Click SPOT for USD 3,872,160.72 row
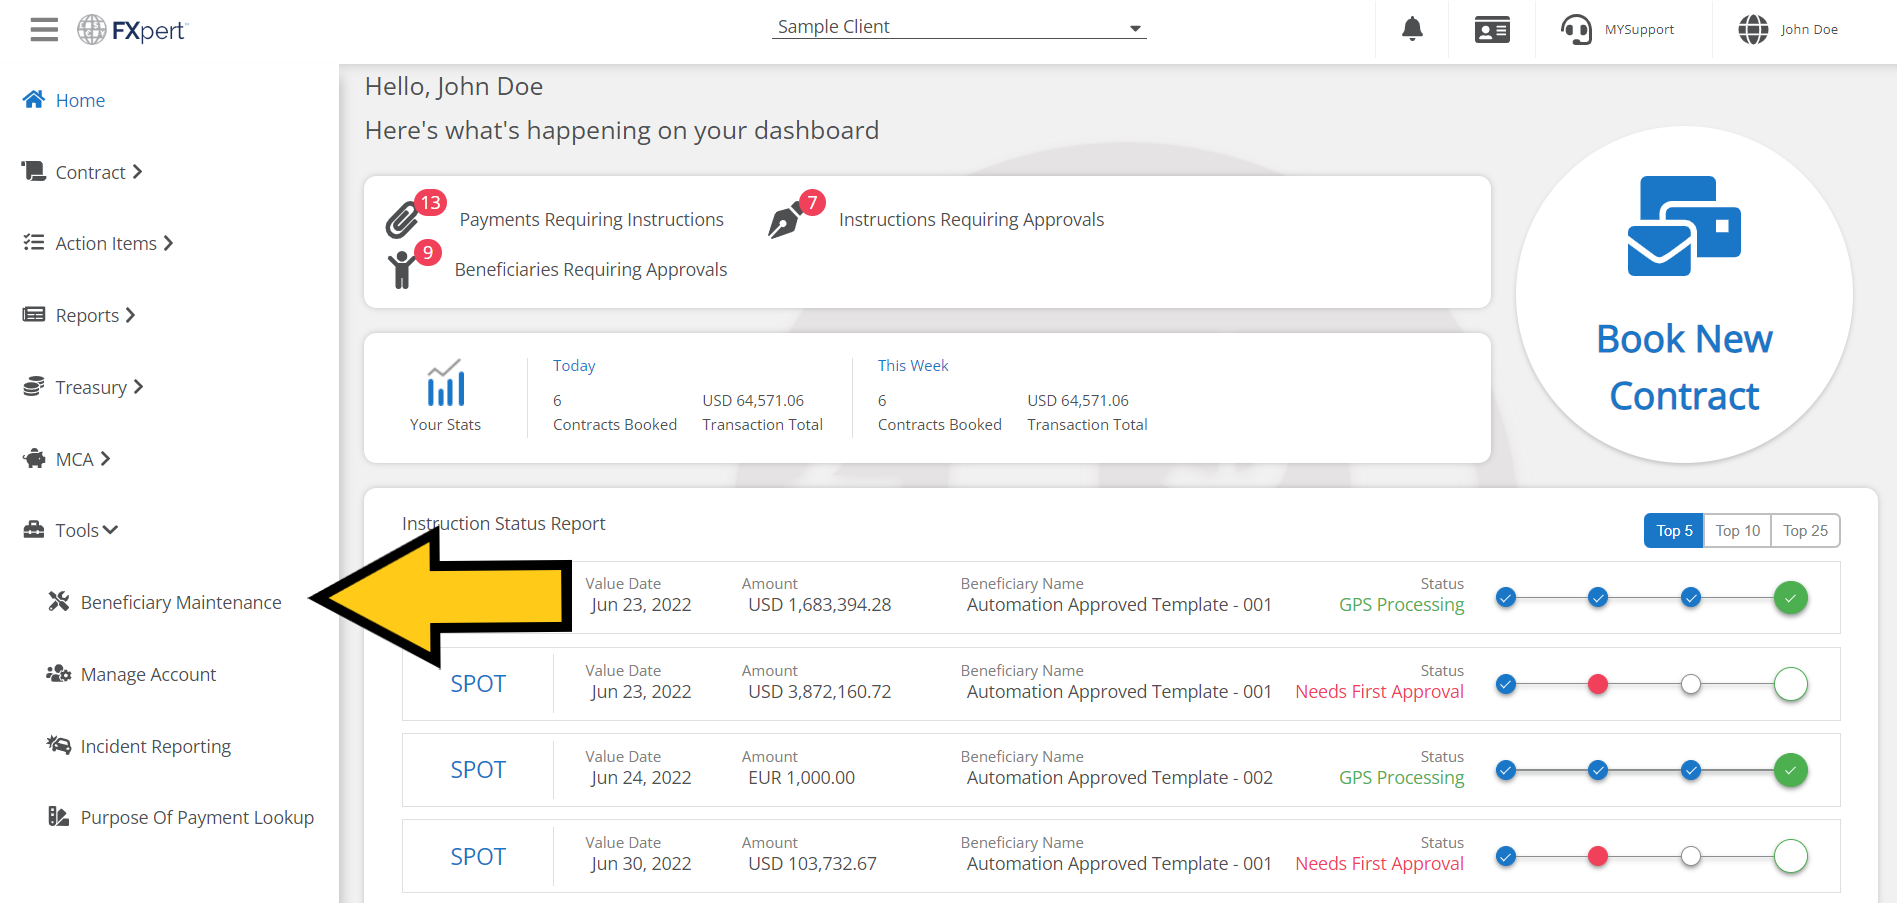 pyautogui.click(x=478, y=684)
